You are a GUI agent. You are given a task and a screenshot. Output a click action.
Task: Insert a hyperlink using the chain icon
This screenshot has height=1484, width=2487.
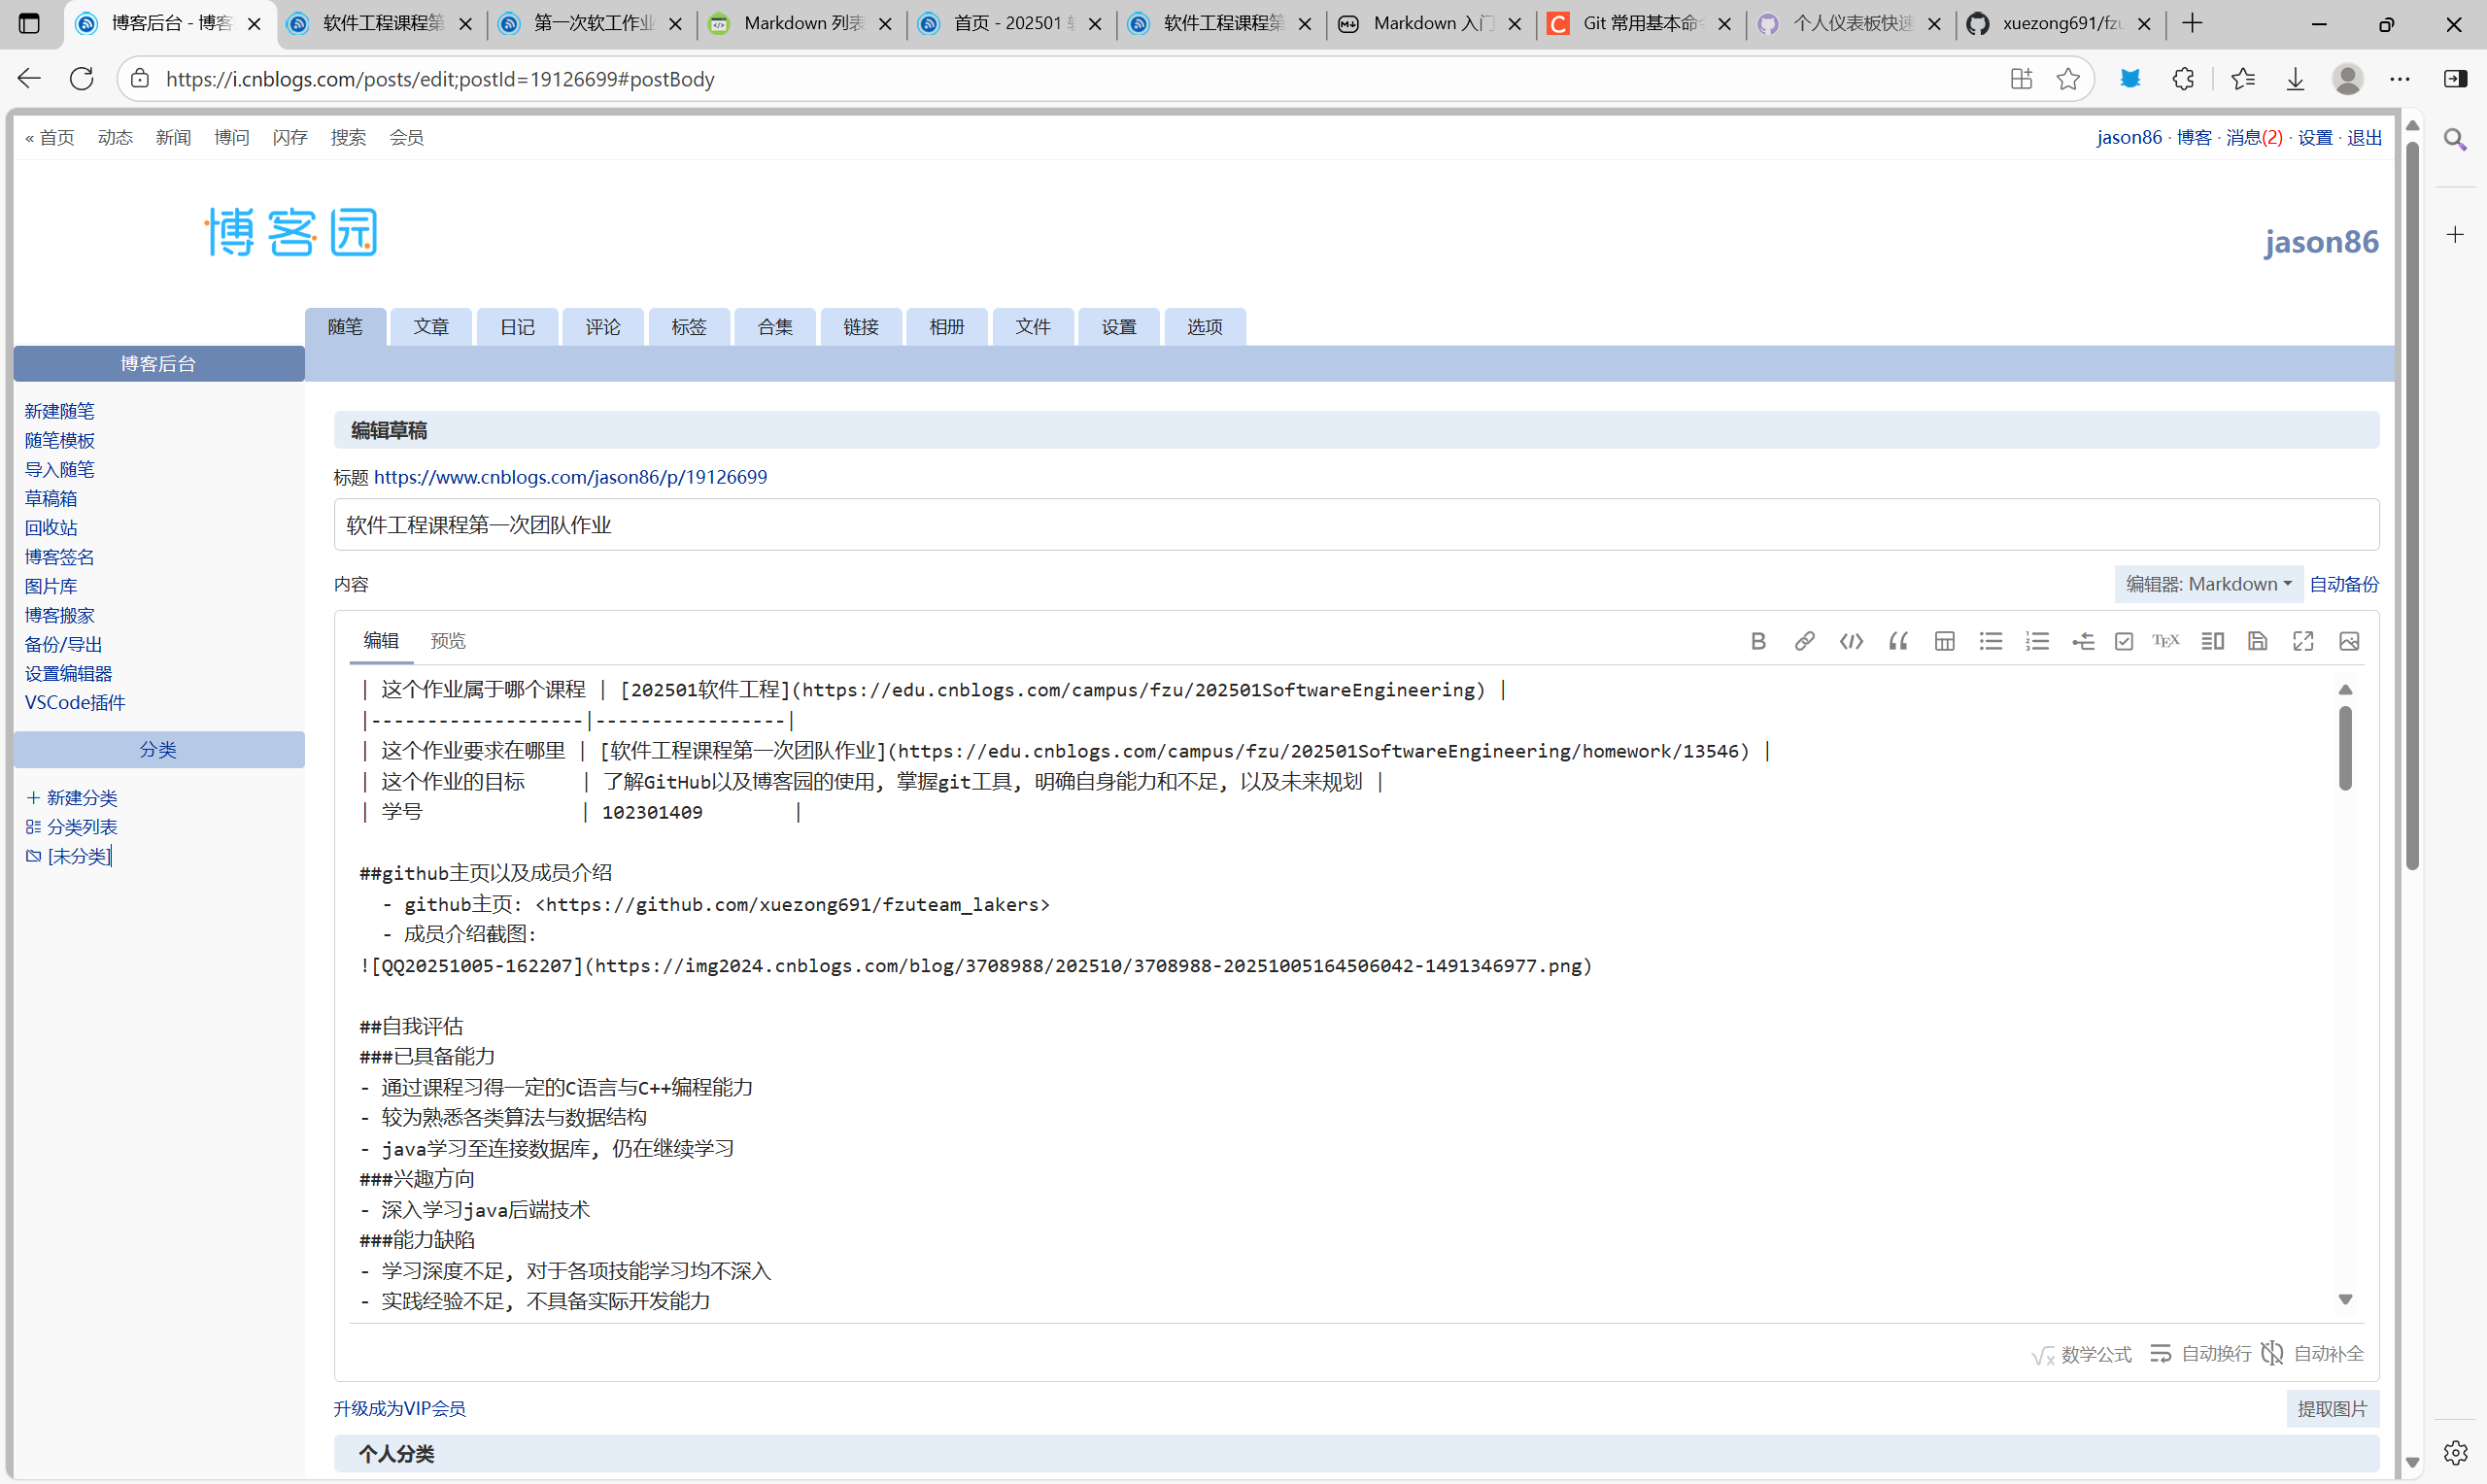[x=1804, y=641]
